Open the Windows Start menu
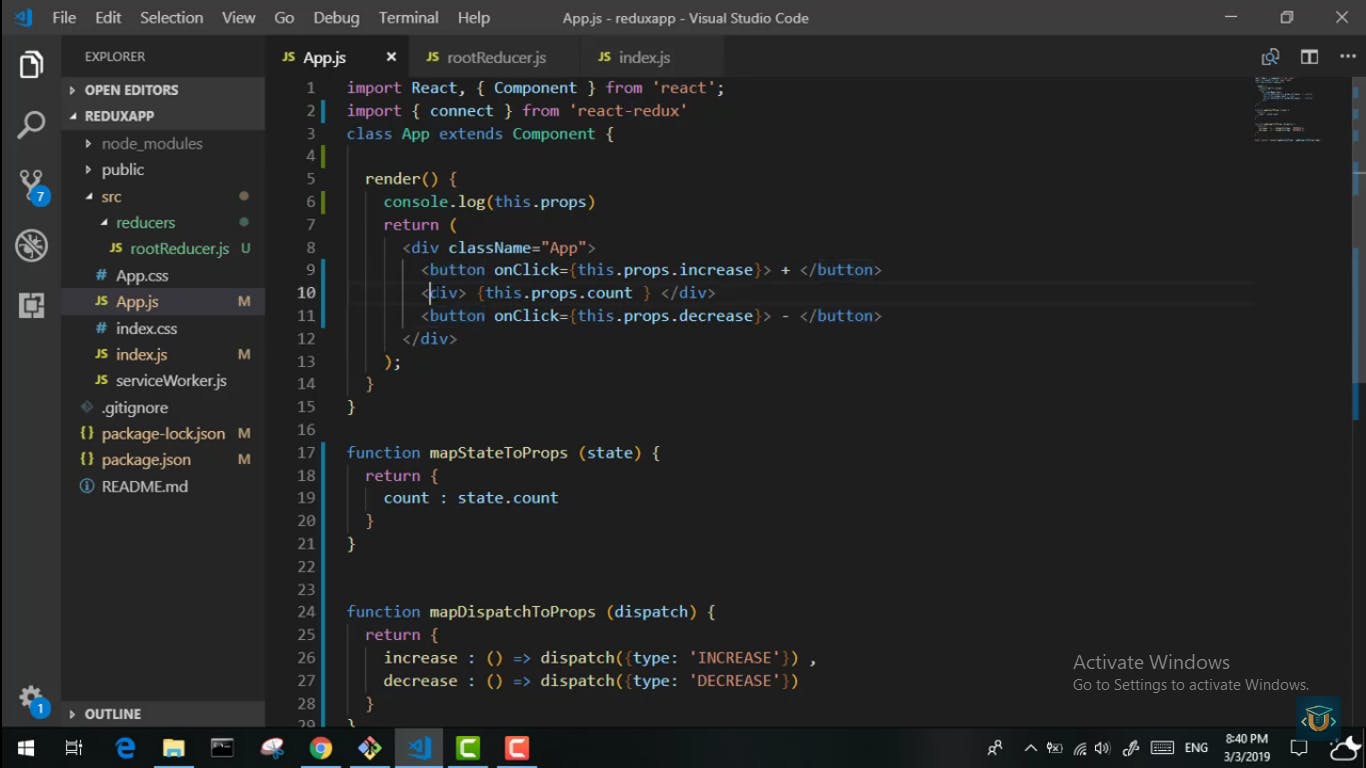Screen dimensions: 1366x768 [26, 748]
